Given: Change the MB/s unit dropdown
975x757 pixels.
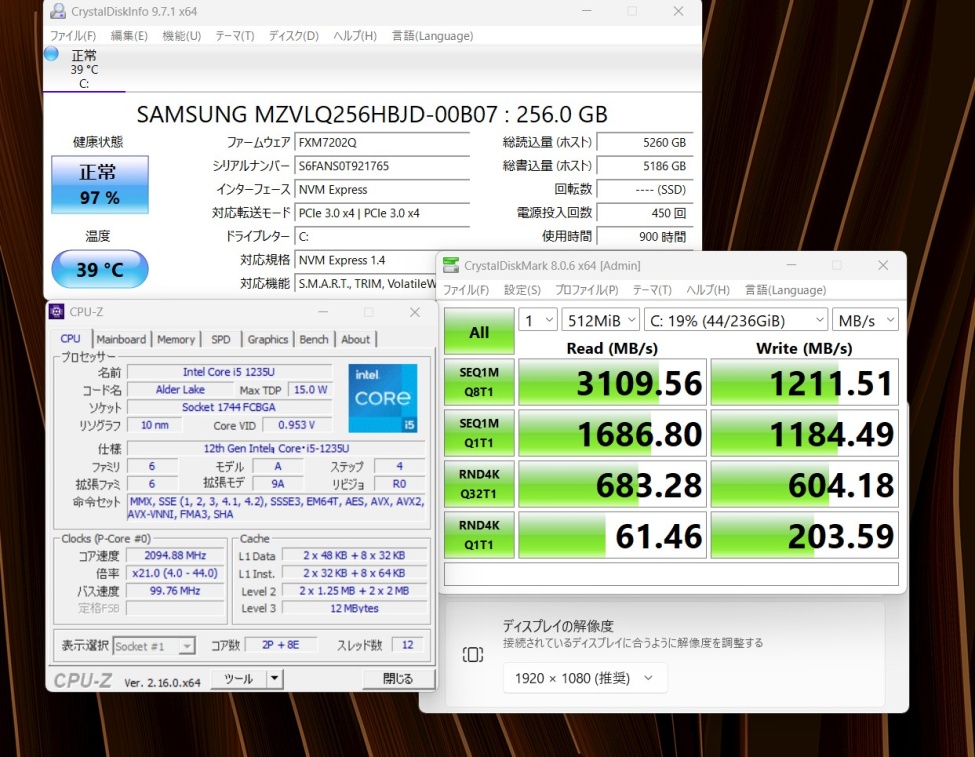Looking at the screenshot, I should (865, 320).
